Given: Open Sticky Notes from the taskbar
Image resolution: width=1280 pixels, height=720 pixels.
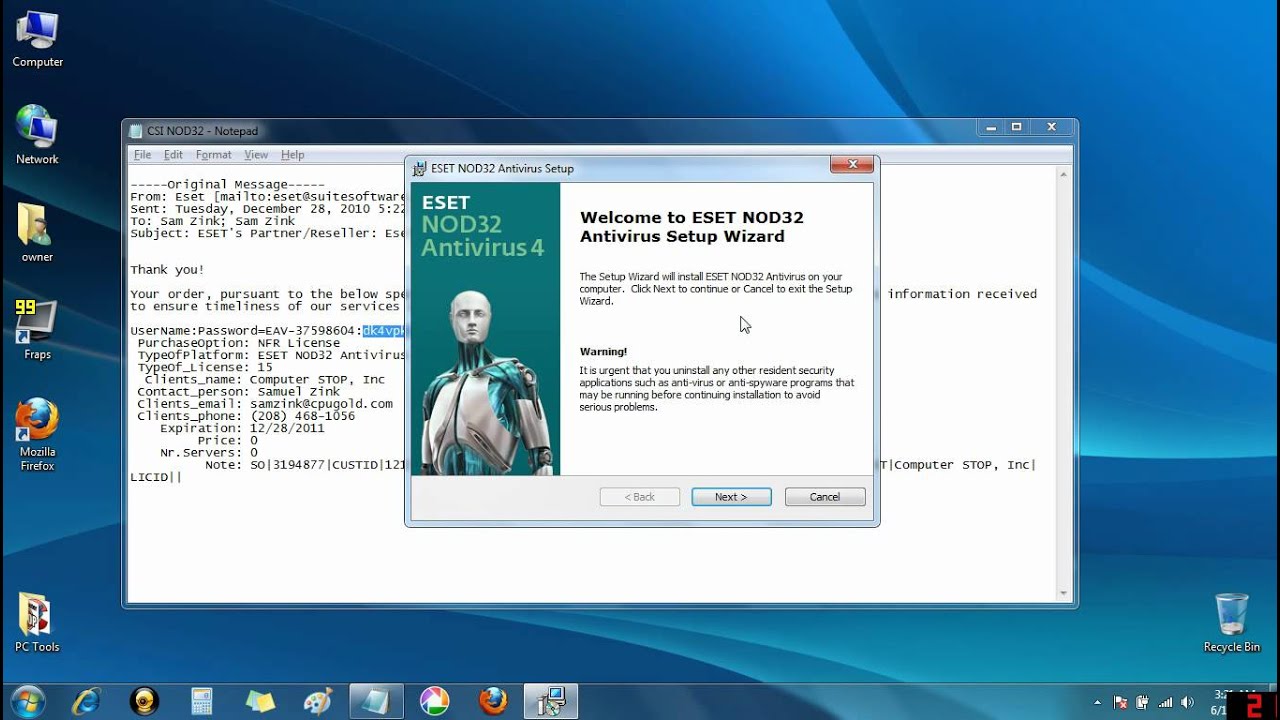Looking at the screenshot, I should click(260, 702).
